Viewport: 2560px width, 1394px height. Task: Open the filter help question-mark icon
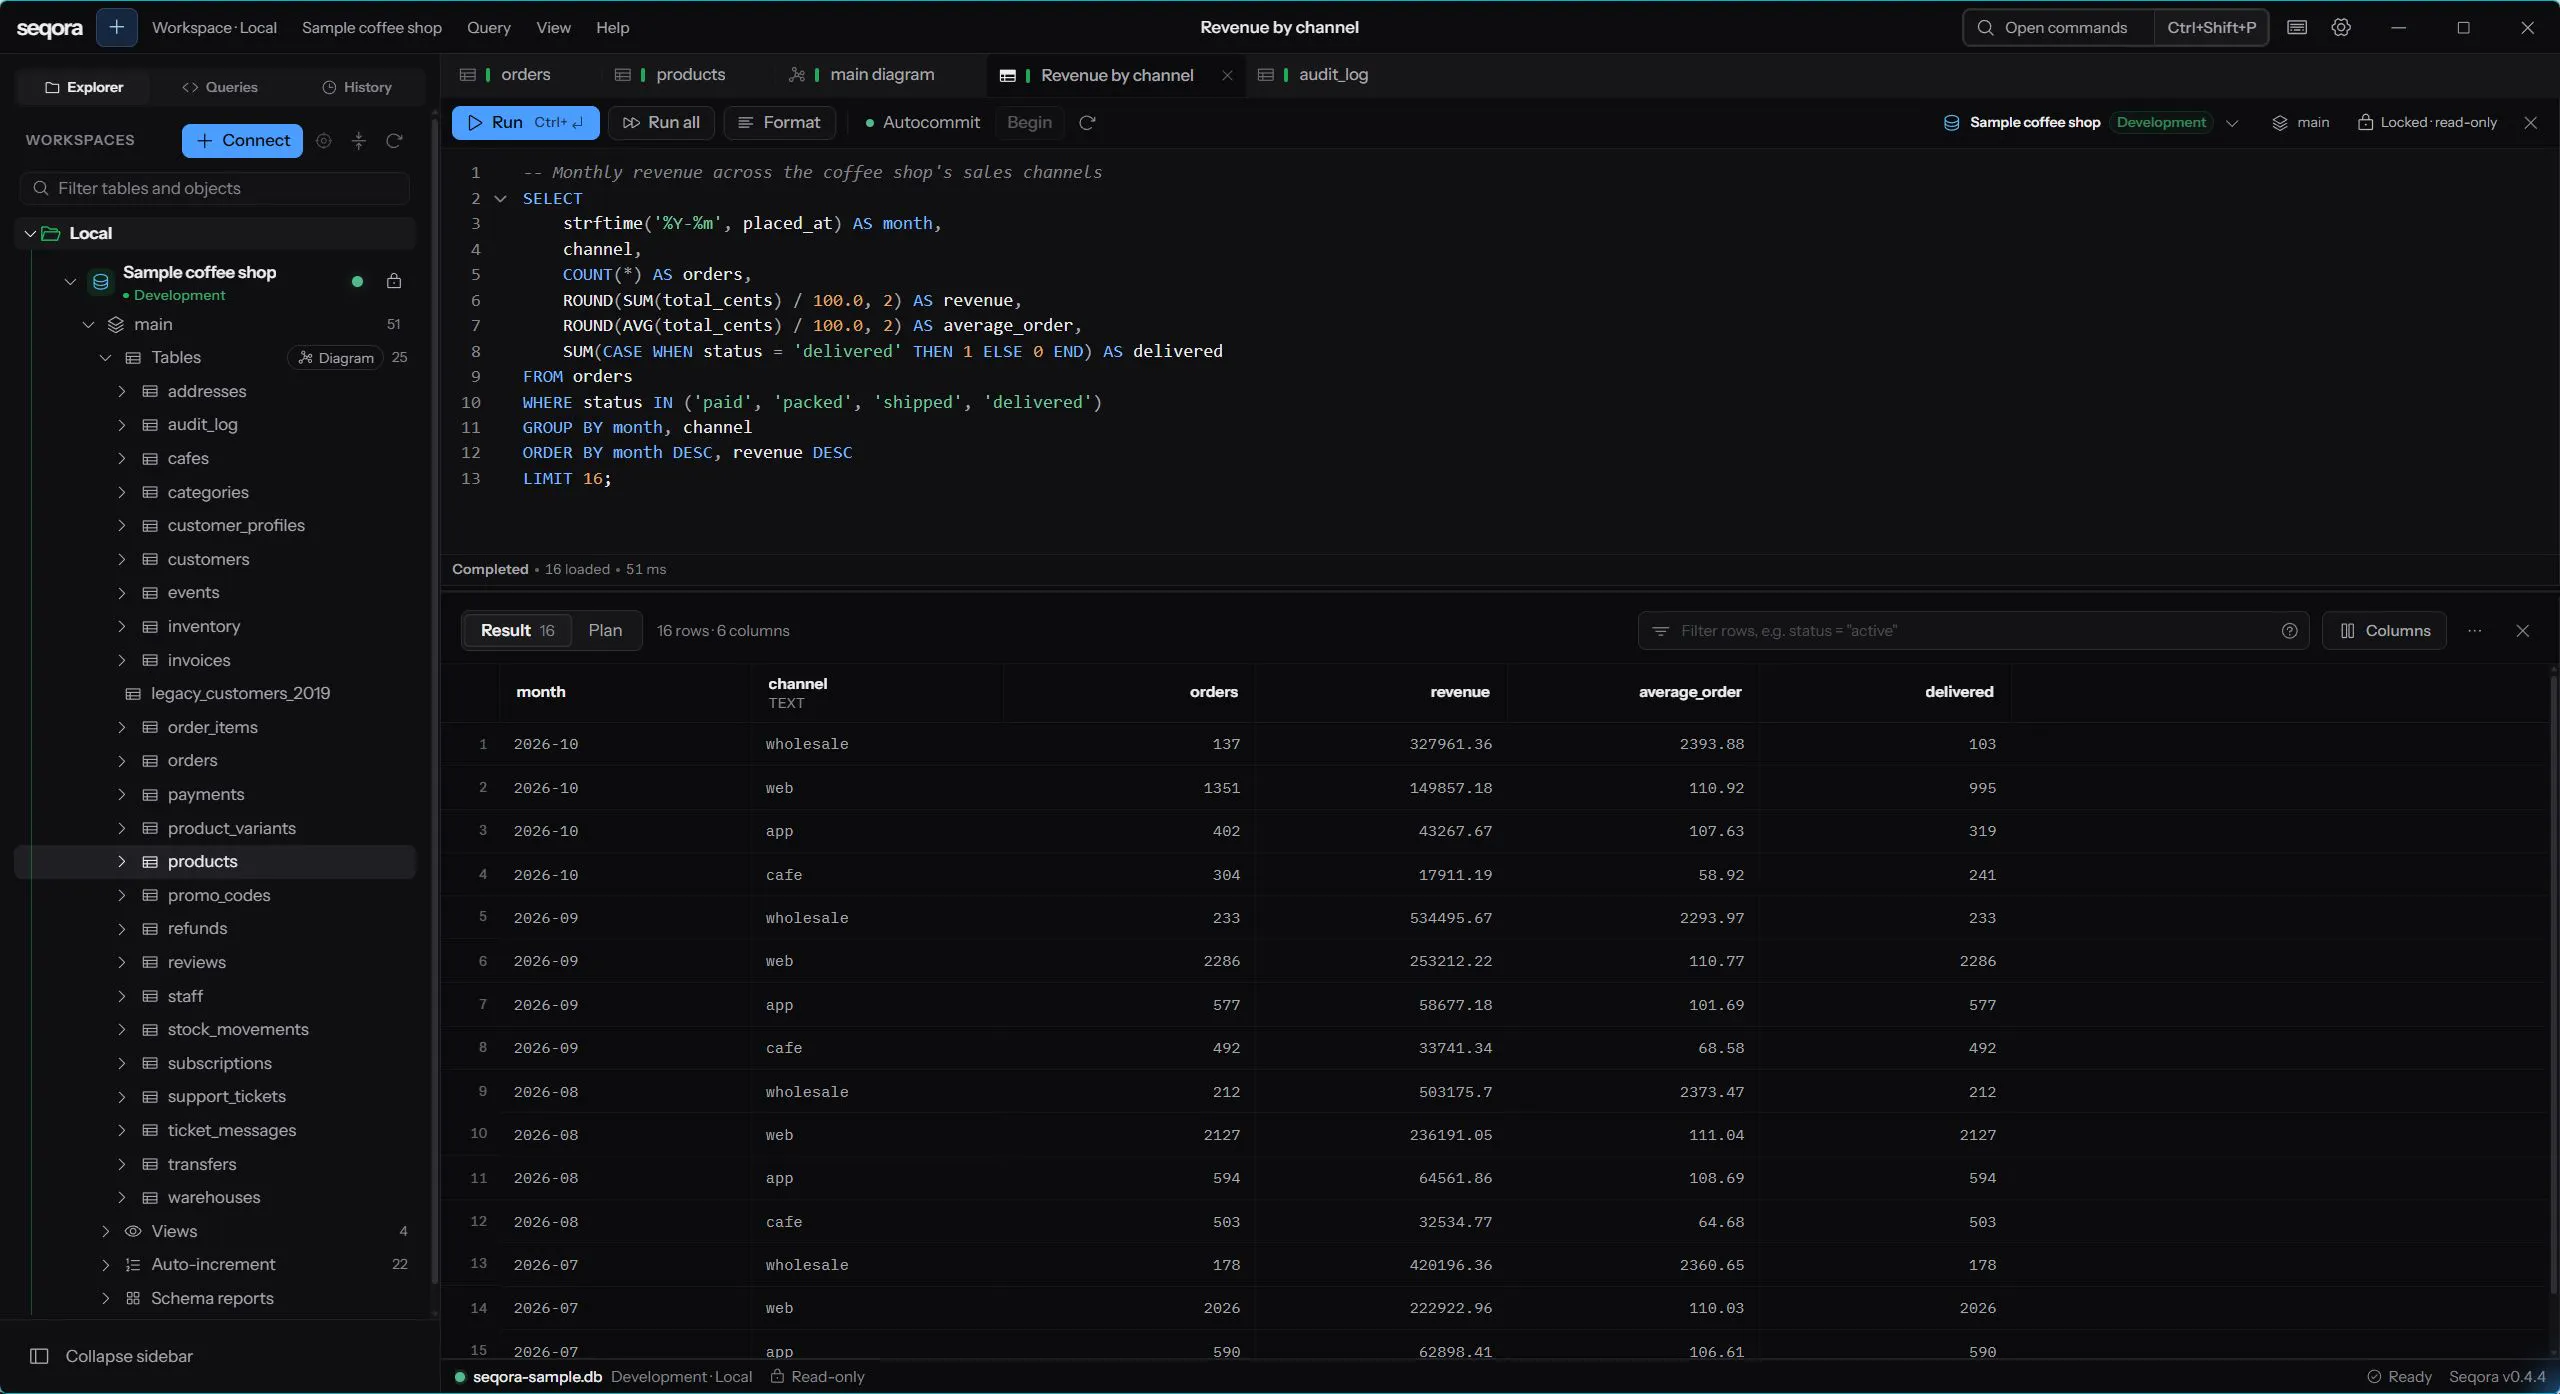(x=2289, y=630)
